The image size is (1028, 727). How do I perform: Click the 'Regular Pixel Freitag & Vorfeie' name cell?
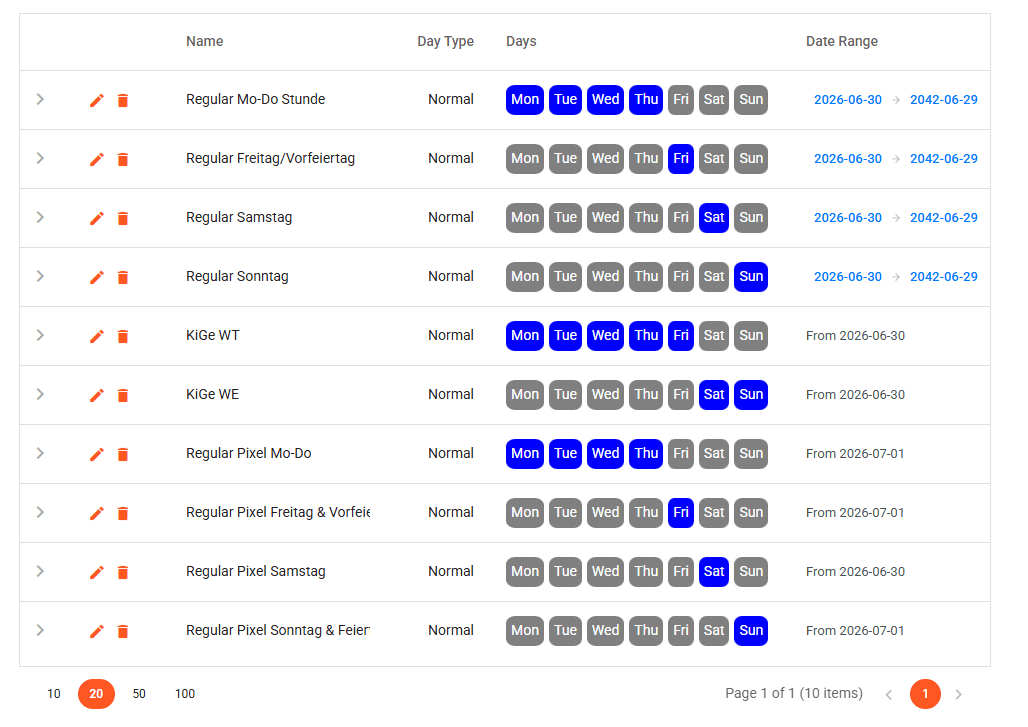[278, 512]
